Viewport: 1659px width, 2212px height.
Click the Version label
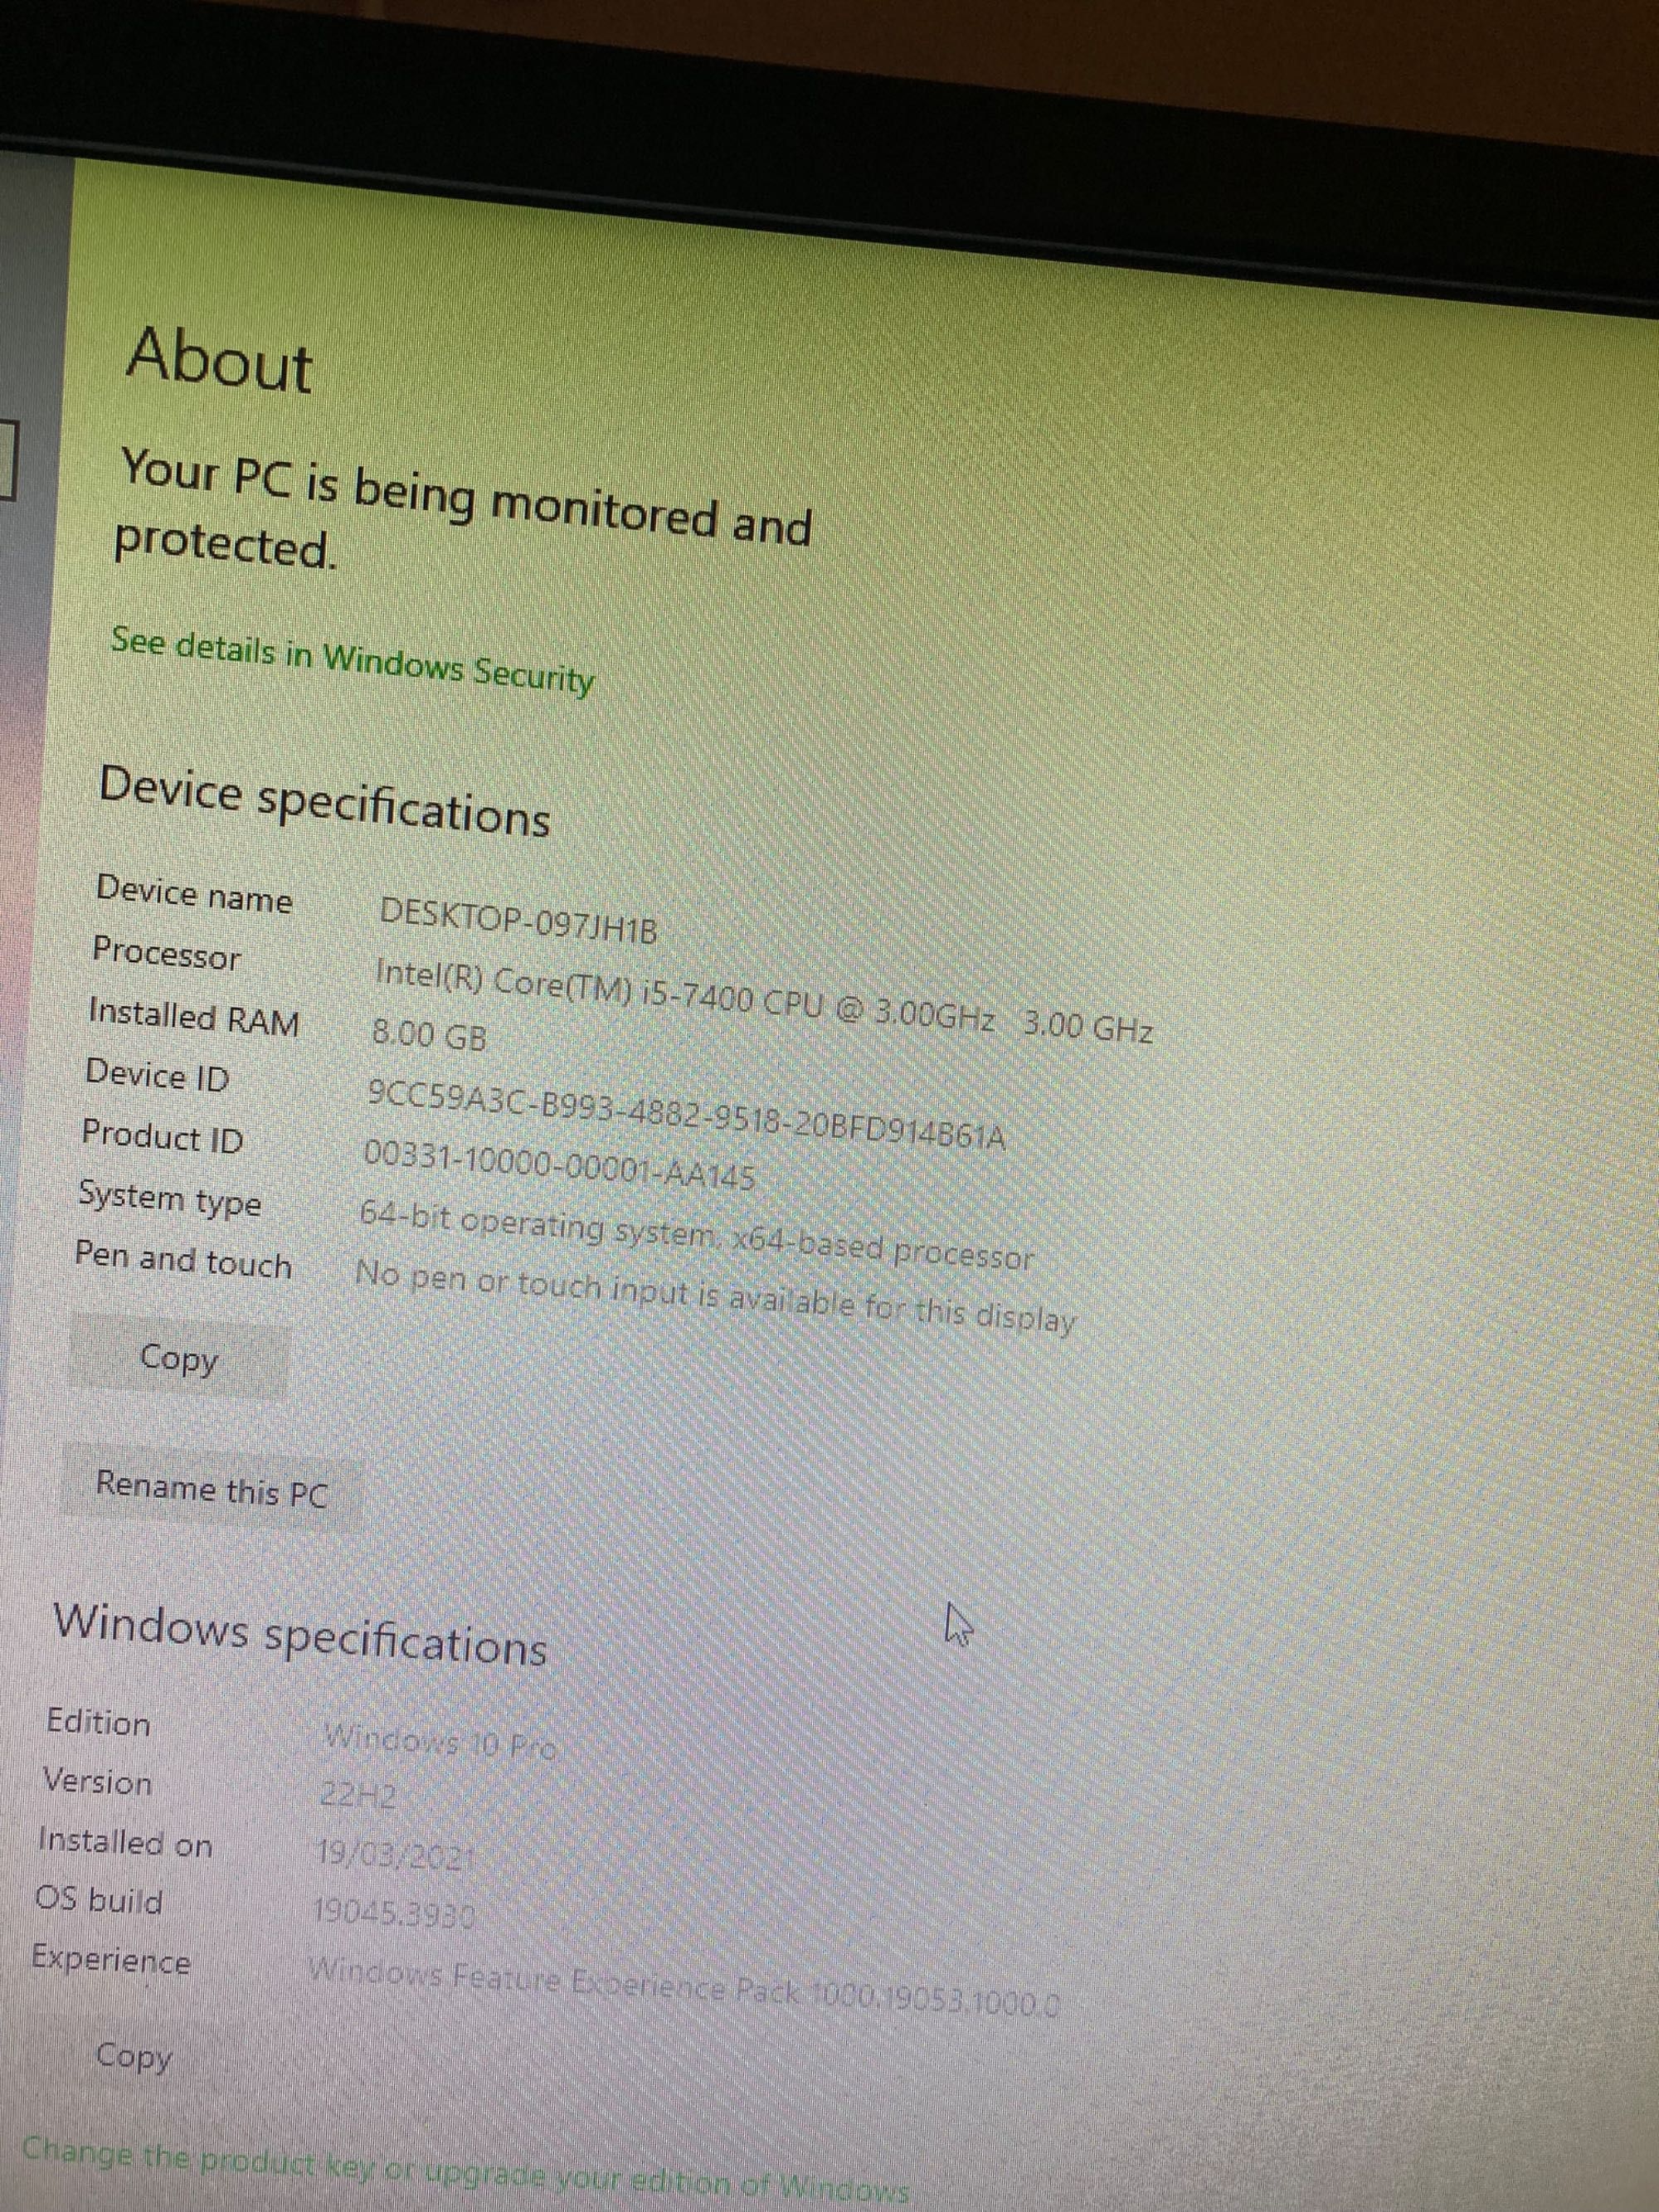[97, 1782]
